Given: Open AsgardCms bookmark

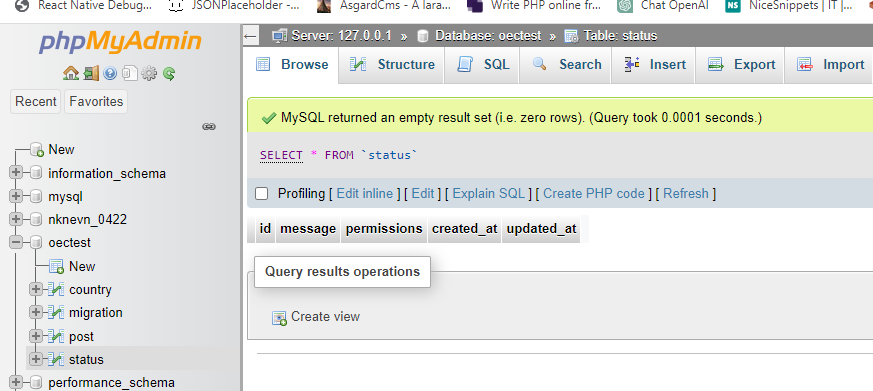Looking at the screenshot, I should pyautogui.click(x=384, y=7).
